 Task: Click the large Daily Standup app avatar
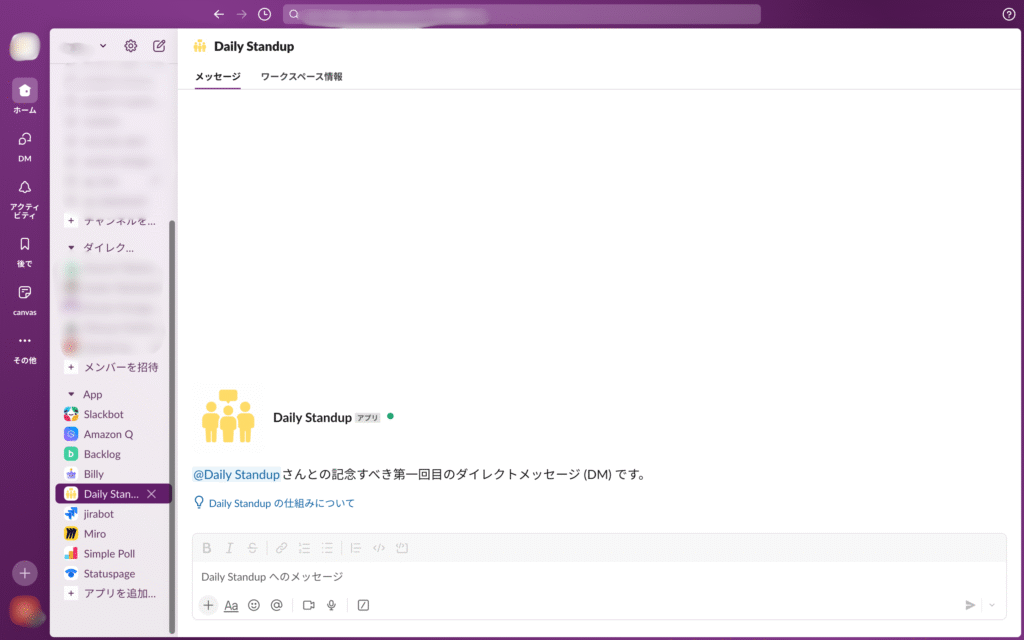228,417
